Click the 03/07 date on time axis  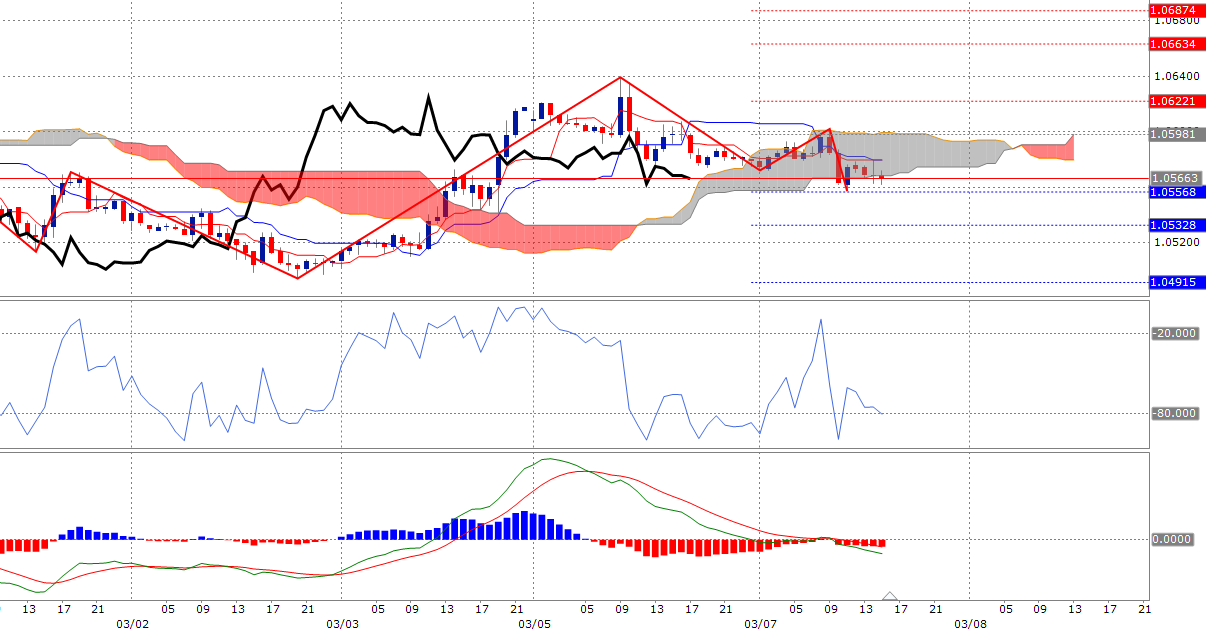pyautogui.click(x=760, y=623)
